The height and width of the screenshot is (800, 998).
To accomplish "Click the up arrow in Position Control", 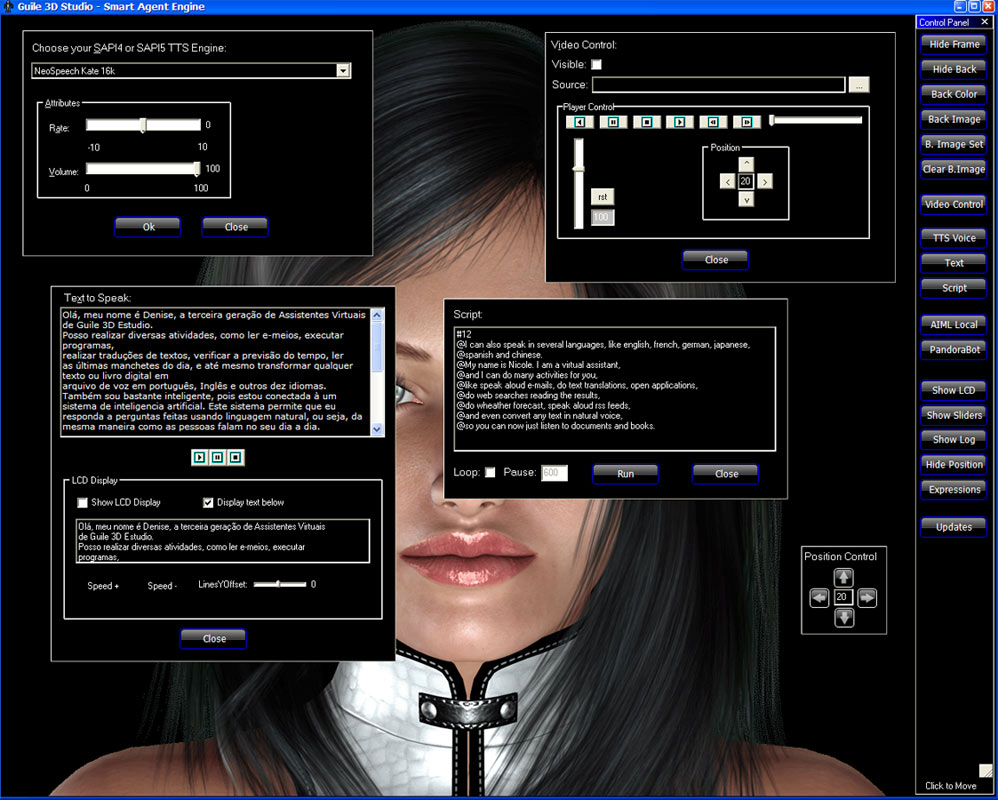I will [x=844, y=577].
